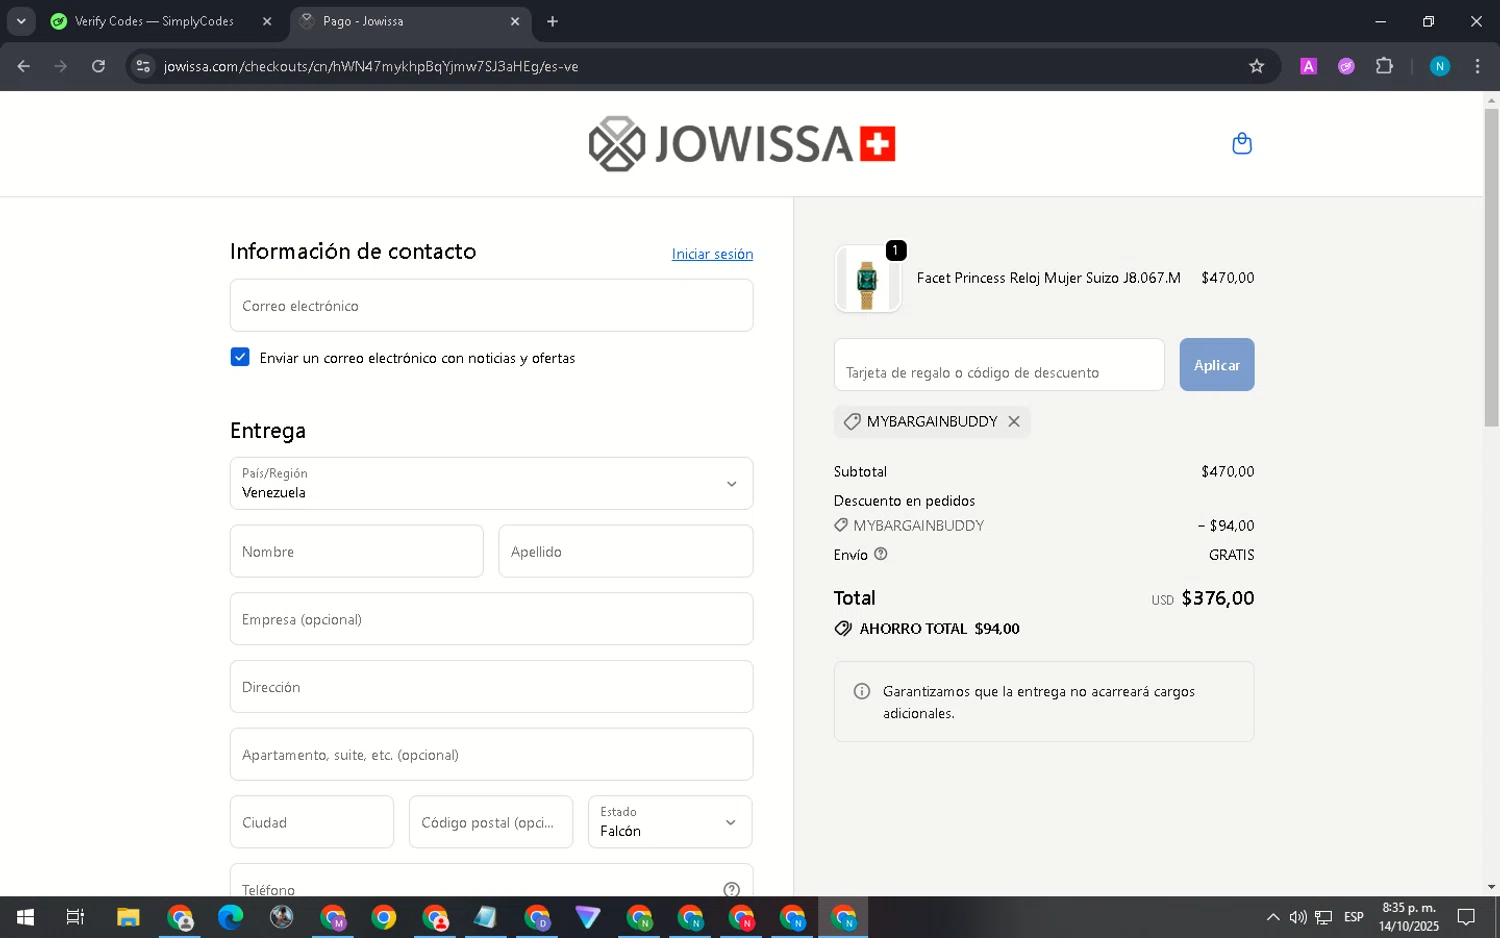Viewport: 1500px width, 938px height.
Task: Open the Notepad-like app in the taskbar
Action: pos(485,917)
